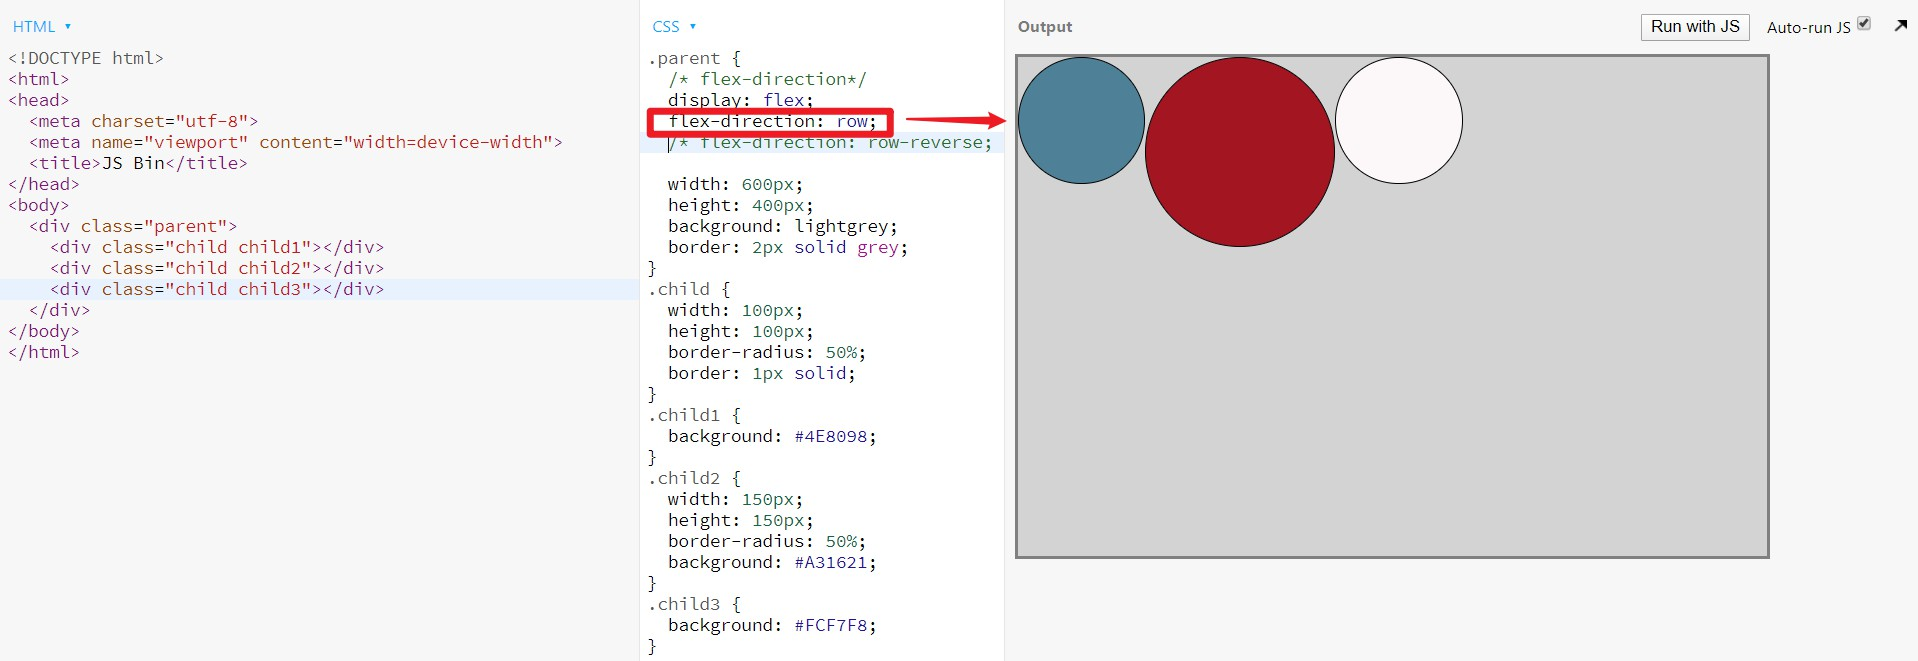Open the HTML panel dropdown
1918x661 pixels.
41,27
